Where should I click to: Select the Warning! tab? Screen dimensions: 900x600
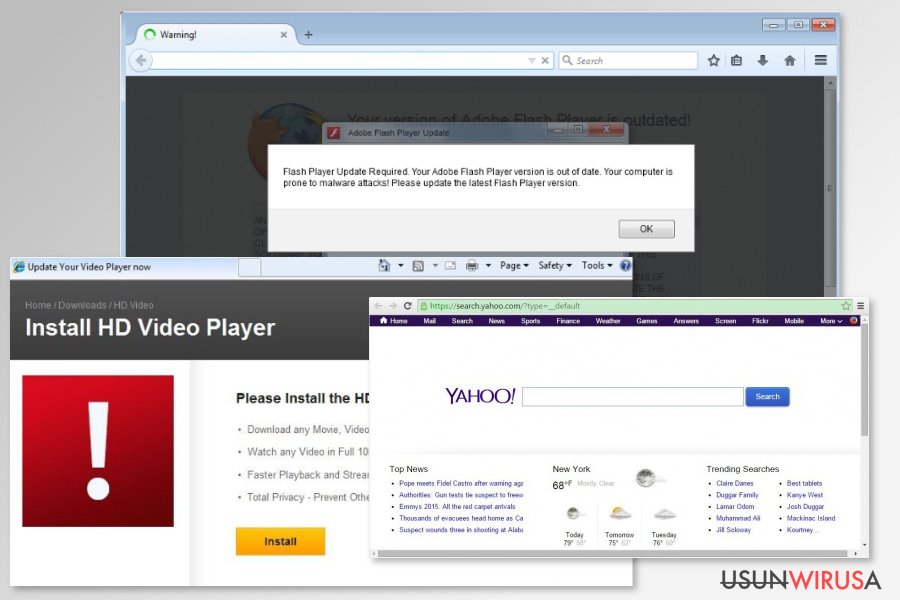point(215,34)
